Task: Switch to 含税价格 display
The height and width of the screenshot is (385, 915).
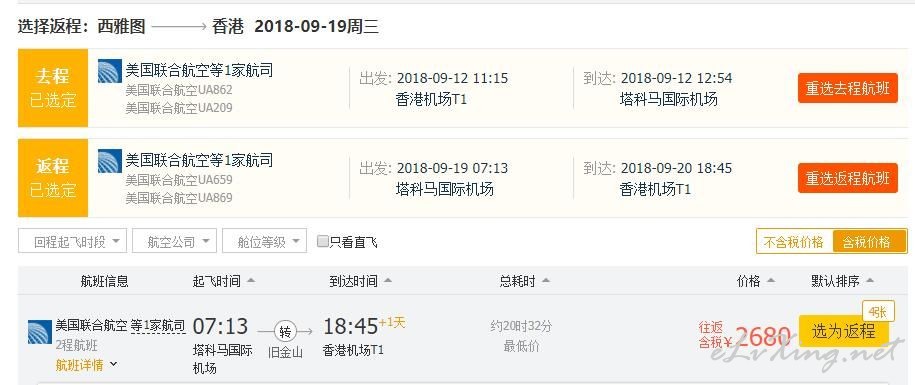Action: pyautogui.click(x=869, y=242)
